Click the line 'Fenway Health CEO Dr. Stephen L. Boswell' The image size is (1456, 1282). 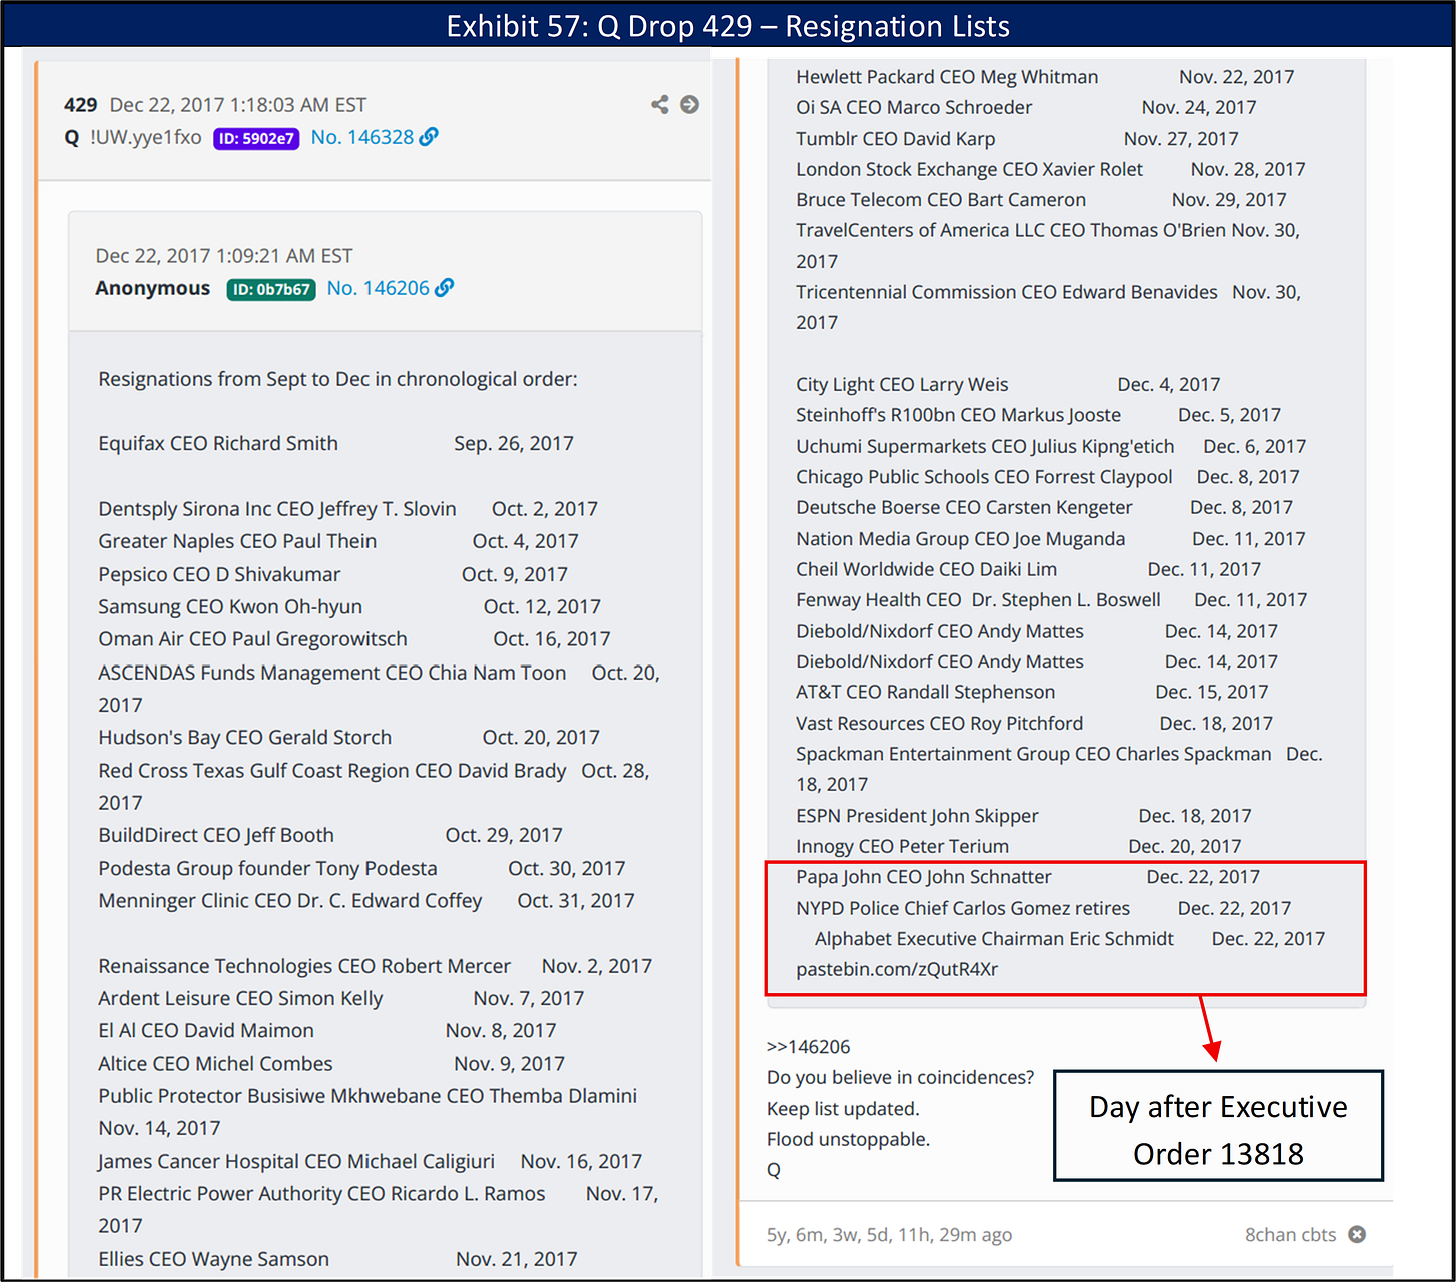pyautogui.click(x=978, y=600)
